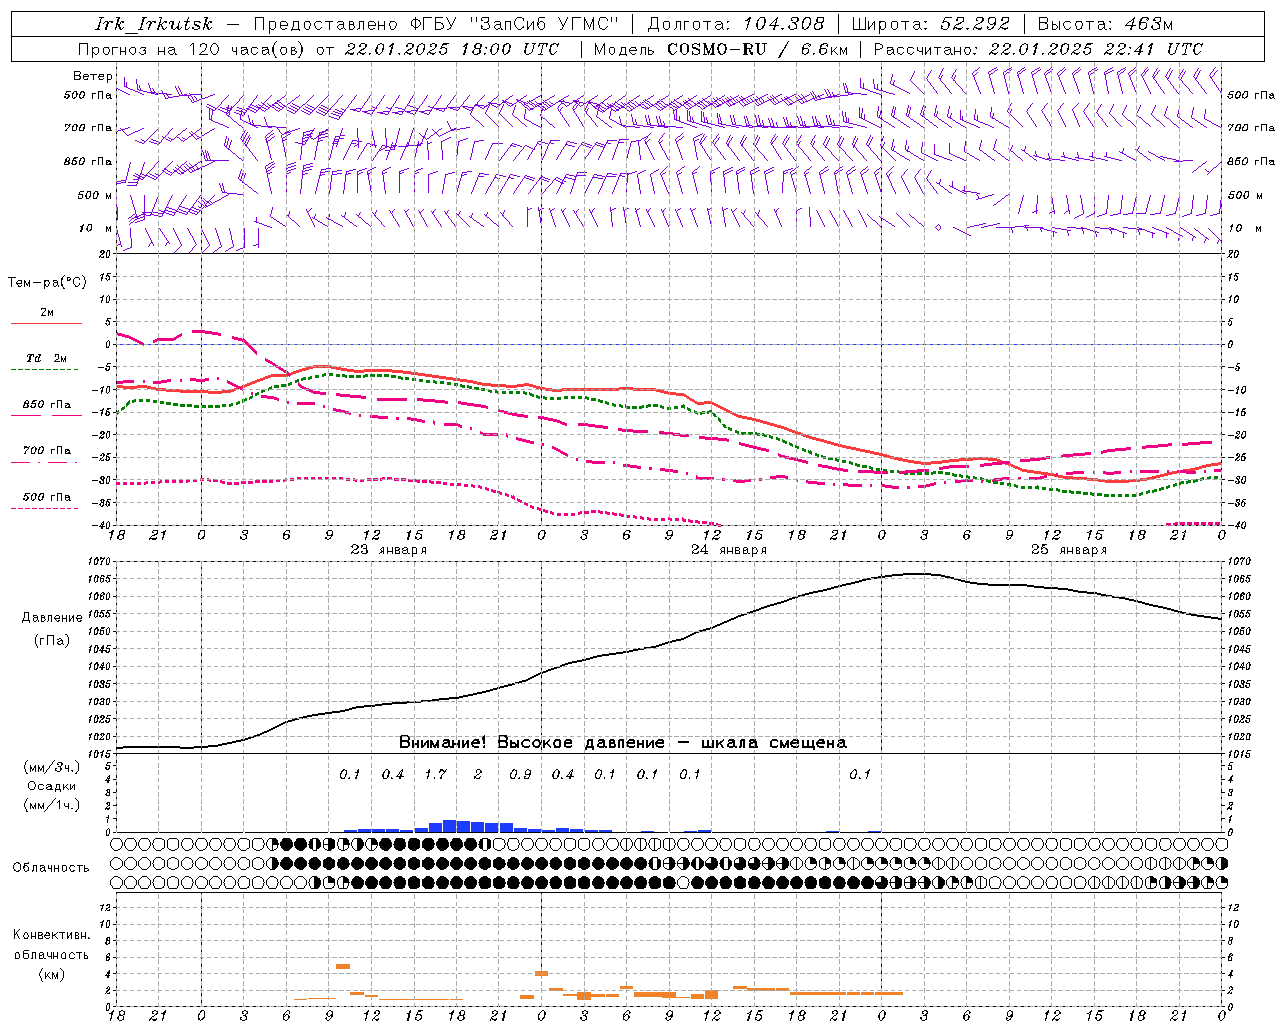
Task: Select the unit label "(км)" under convective cloudiness
Action: pyautogui.click(x=52, y=974)
